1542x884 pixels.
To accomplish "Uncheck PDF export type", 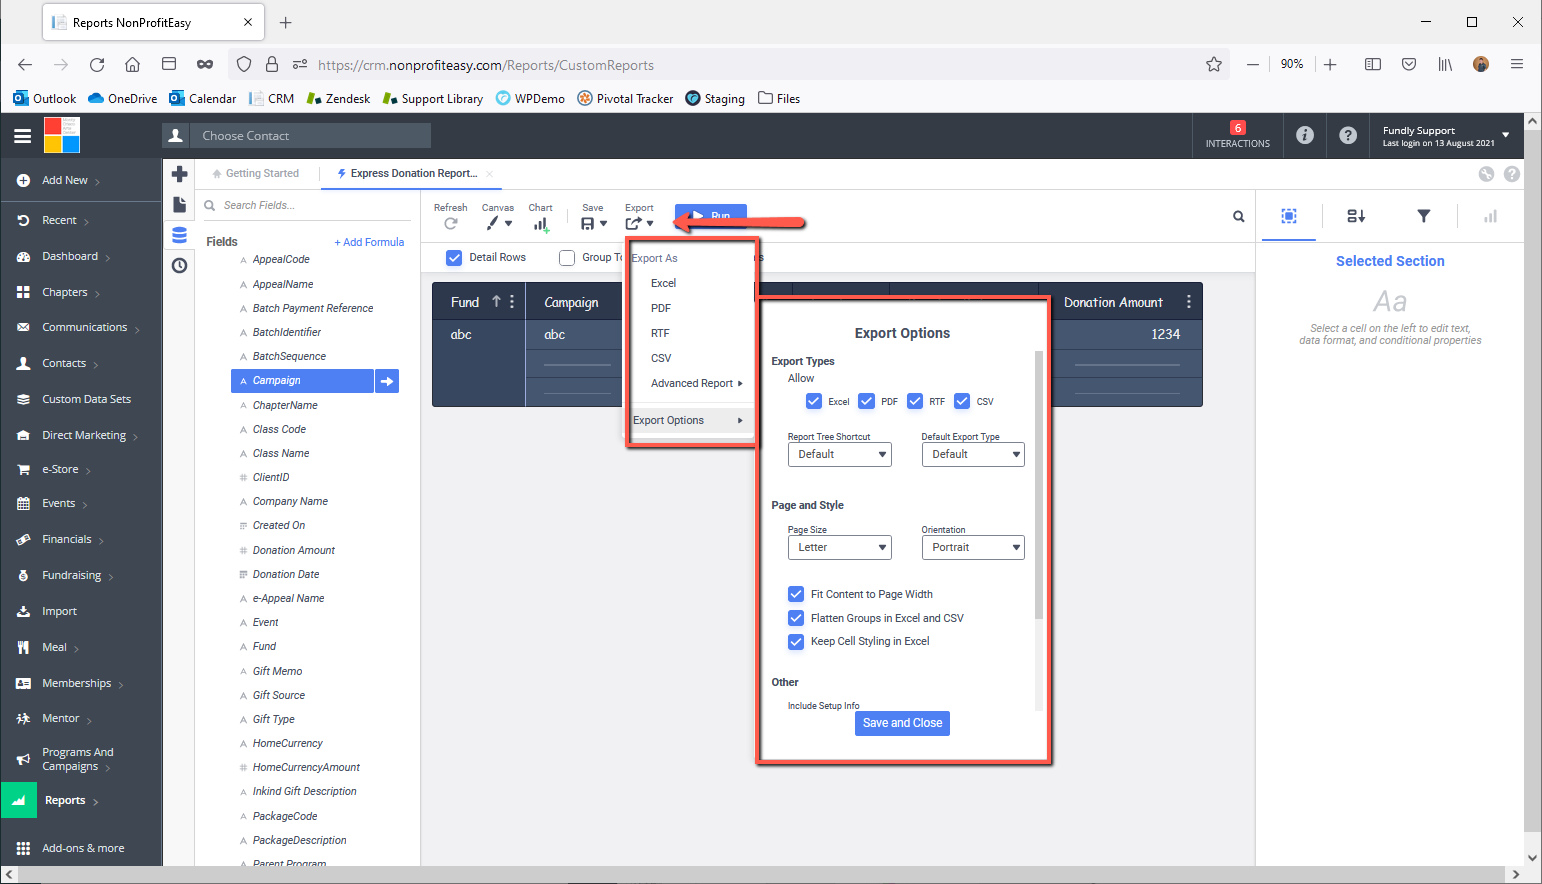I will [x=866, y=401].
